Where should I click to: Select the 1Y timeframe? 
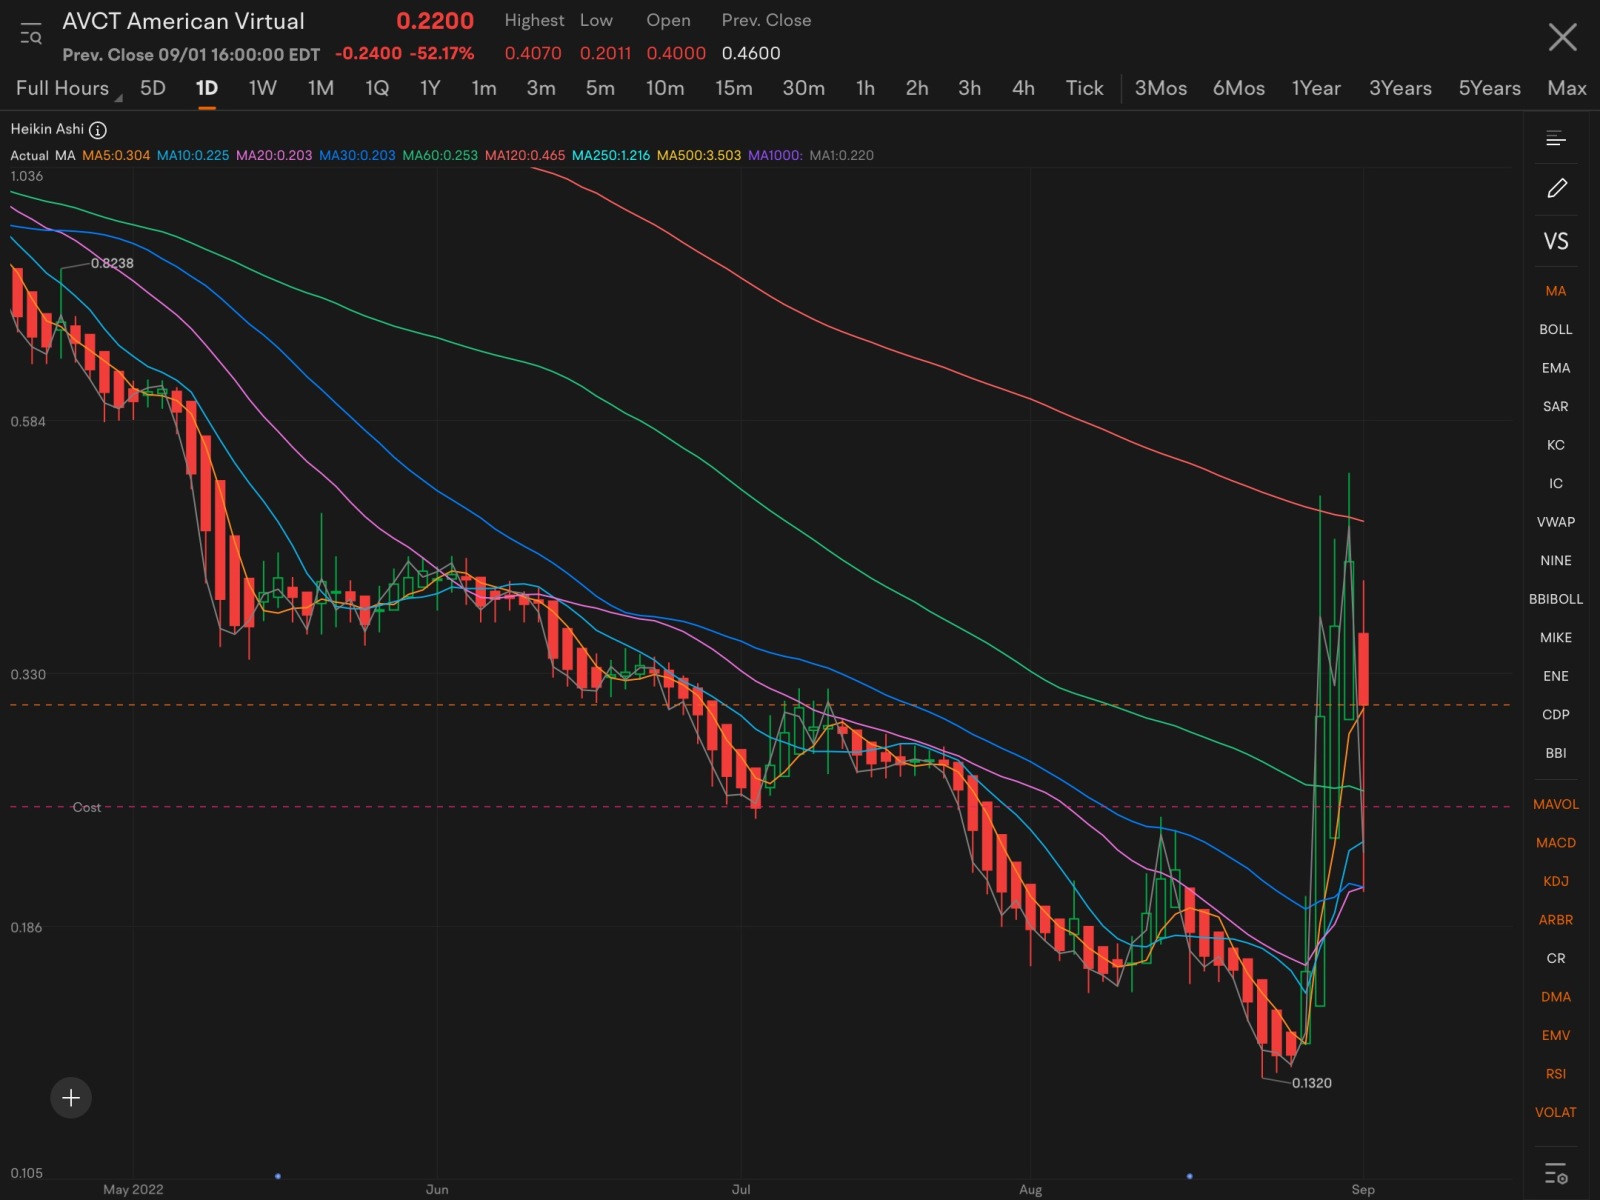(x=430, y=88)
